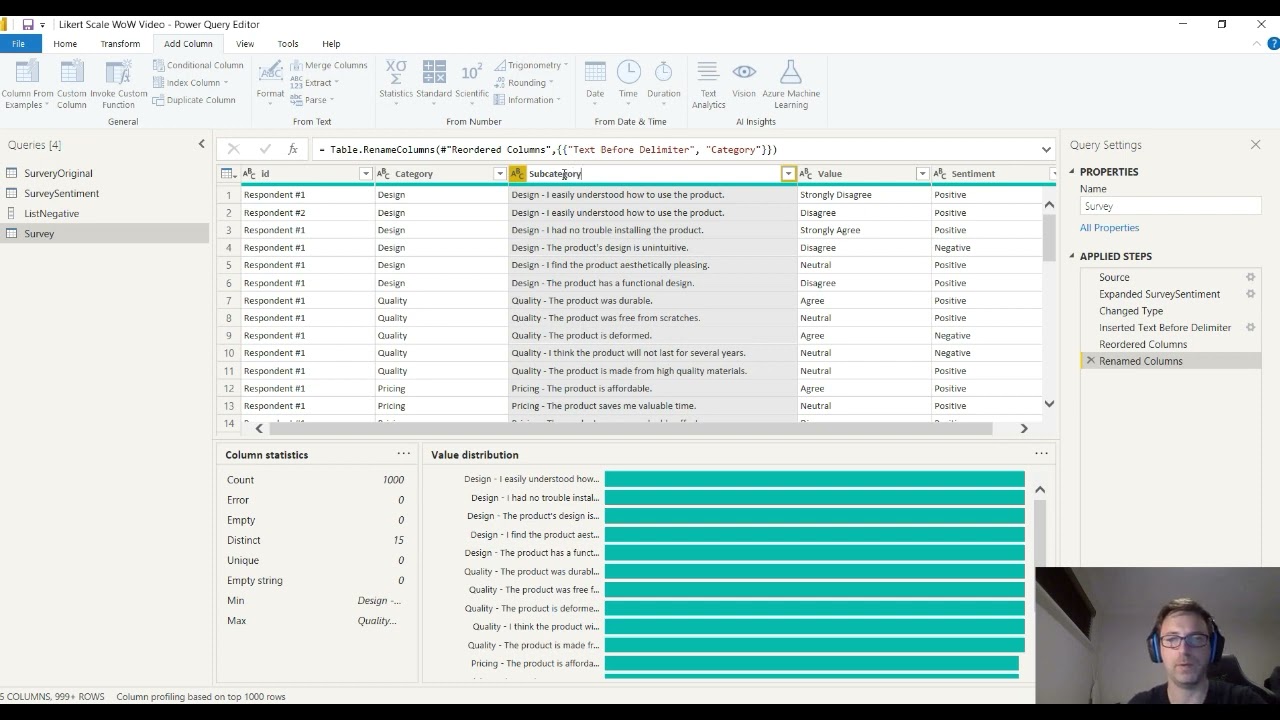This screenshot has width=1280, height=720.
Task: Collapse the Queries pane
Action: 201,145
